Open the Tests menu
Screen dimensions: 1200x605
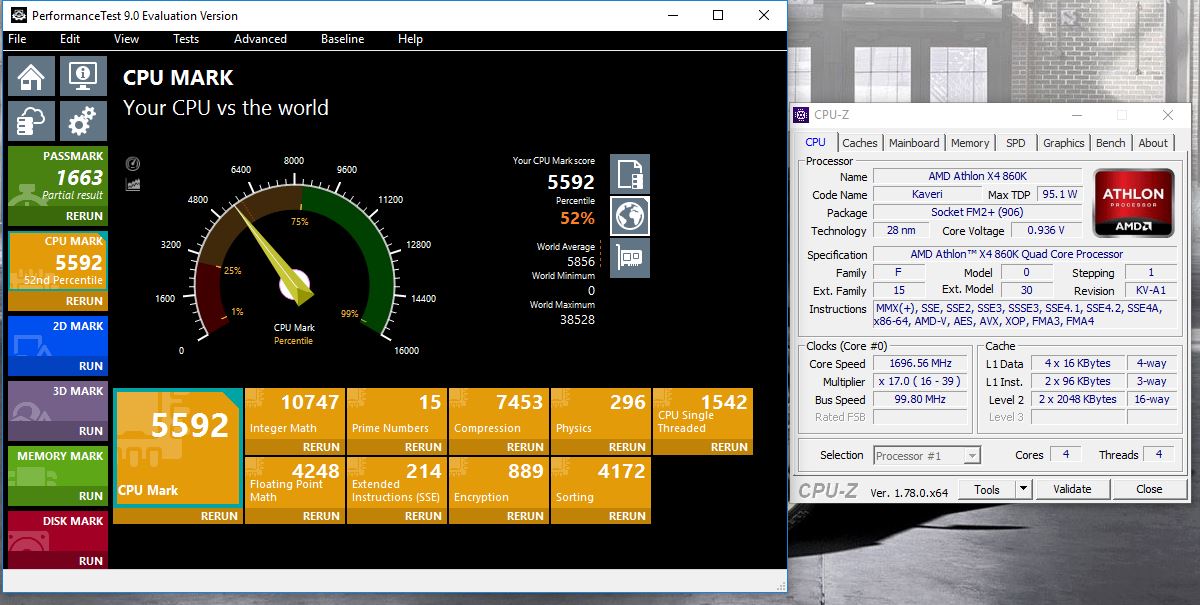coord(186,39)
